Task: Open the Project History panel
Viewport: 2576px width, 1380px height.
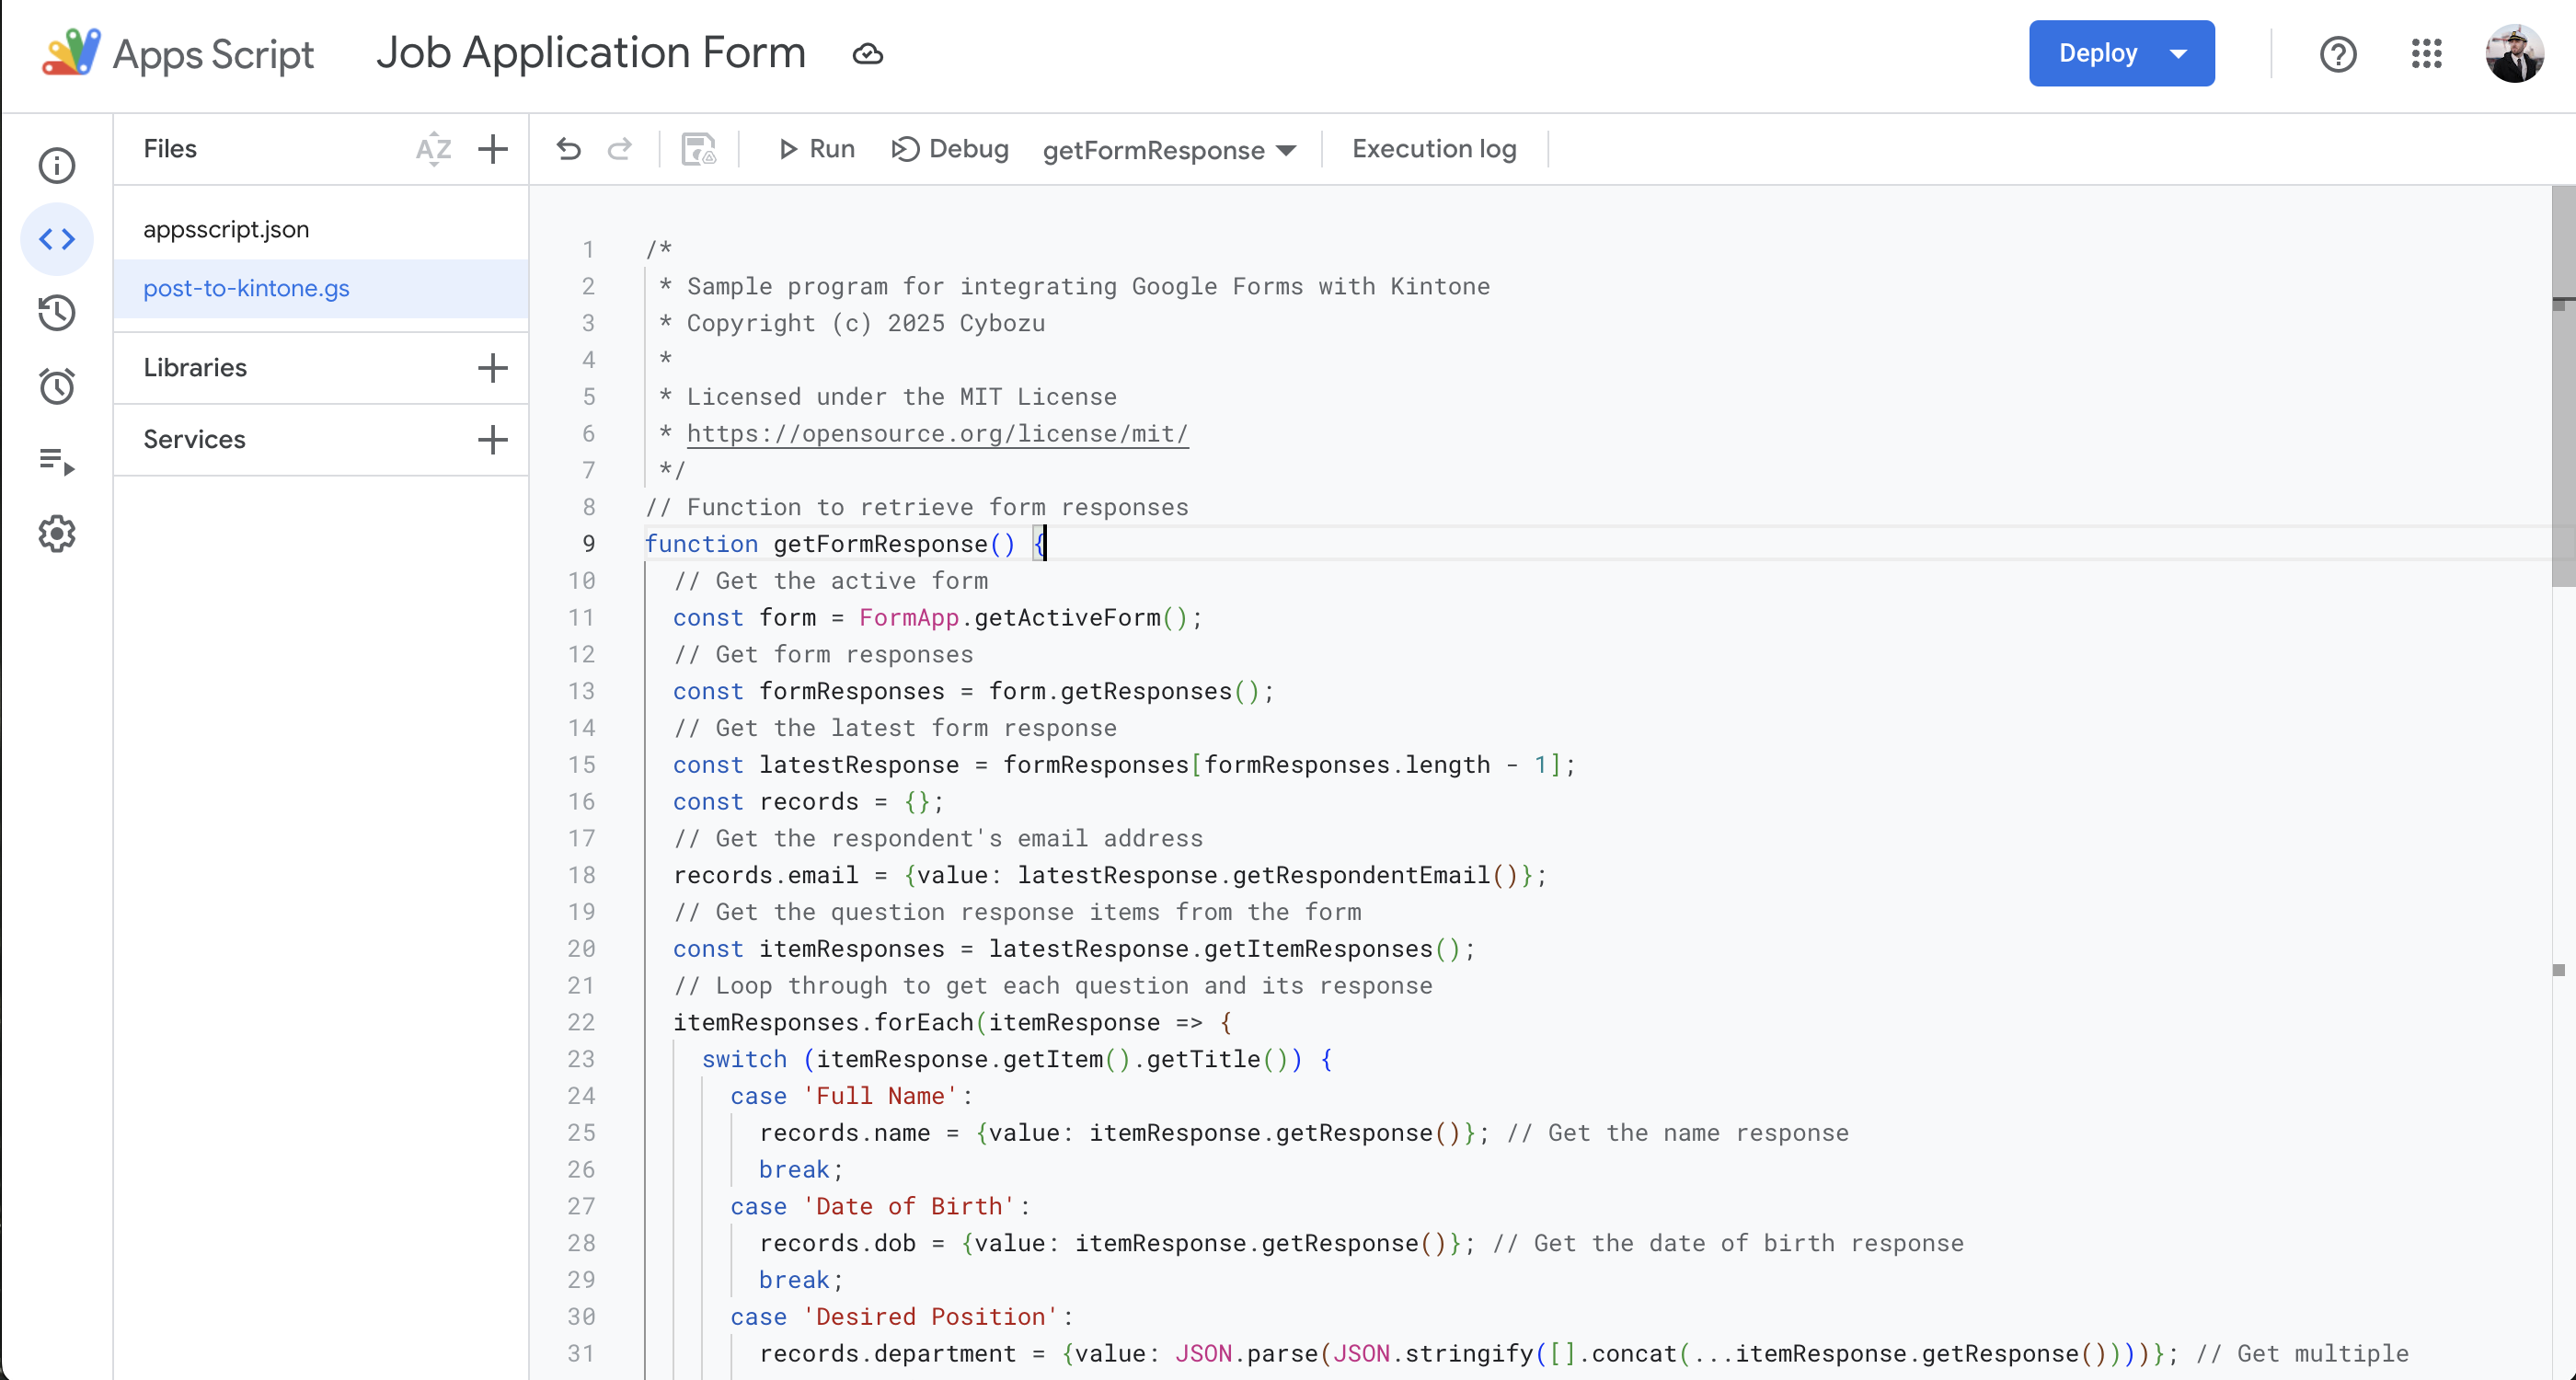Action: [57, 312]
